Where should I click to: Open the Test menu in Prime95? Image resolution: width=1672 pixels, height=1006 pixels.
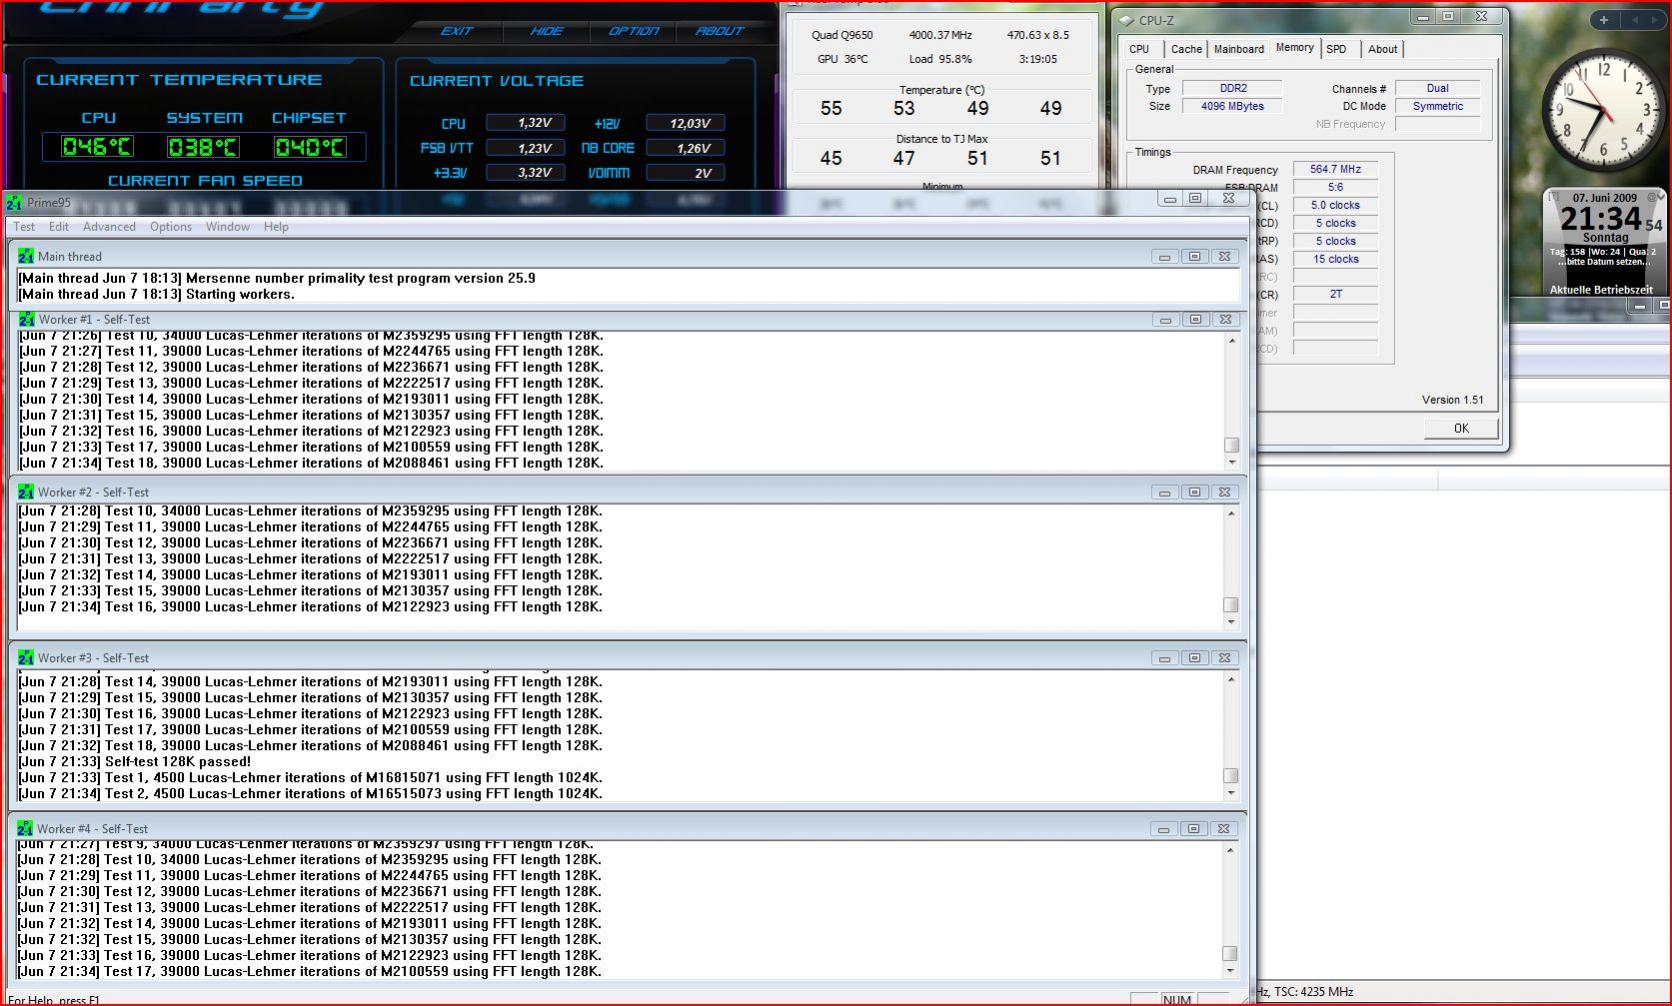[24, 227]
